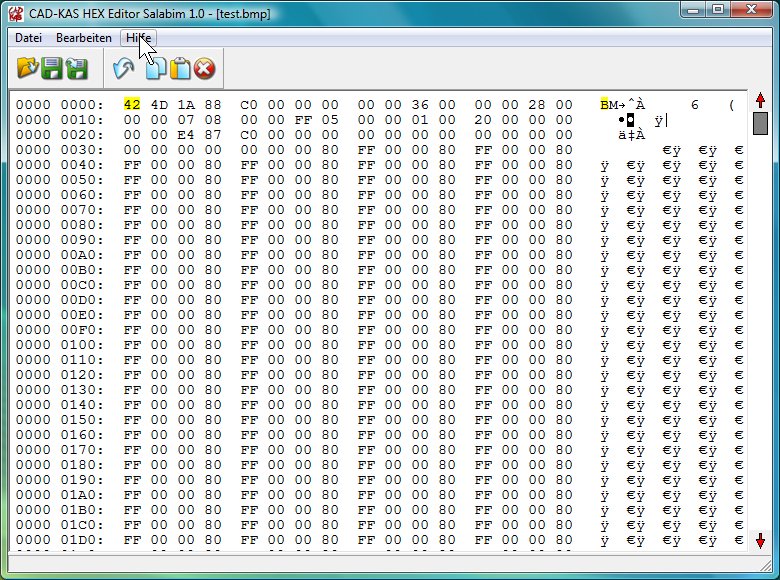The image size is (780, 580).
Task: Open the Bearbeiten menu
Action: (84, 37)
